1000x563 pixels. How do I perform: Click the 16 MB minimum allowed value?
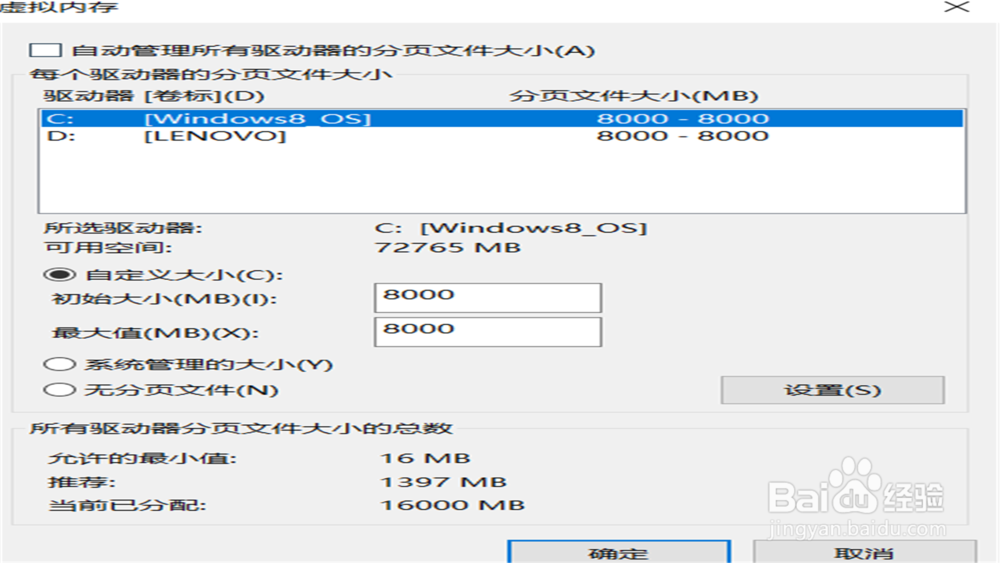pyautogui.click(x=425, y=458)
